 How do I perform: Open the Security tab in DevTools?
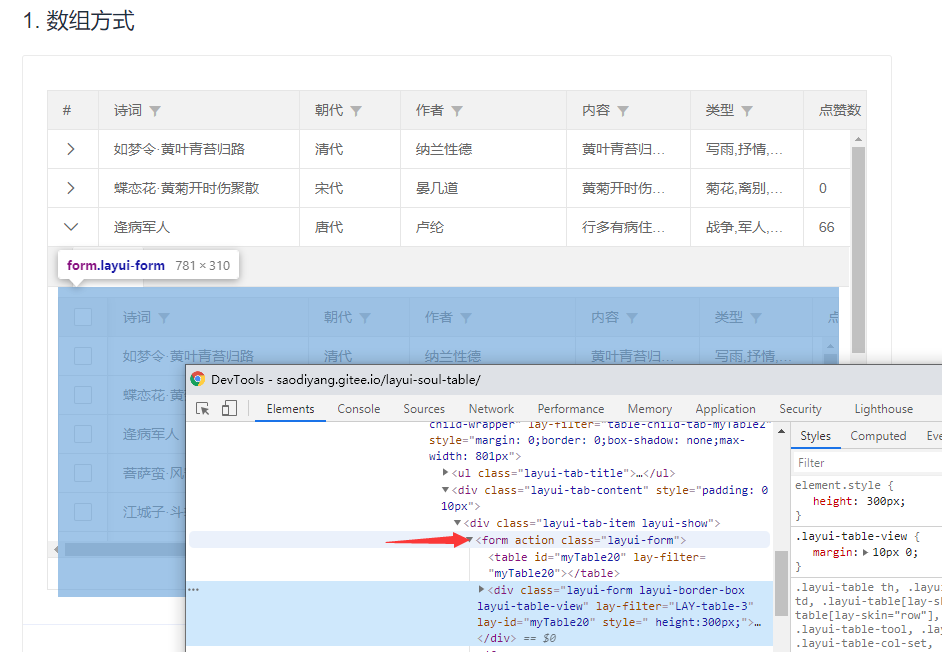pos(800,409)
